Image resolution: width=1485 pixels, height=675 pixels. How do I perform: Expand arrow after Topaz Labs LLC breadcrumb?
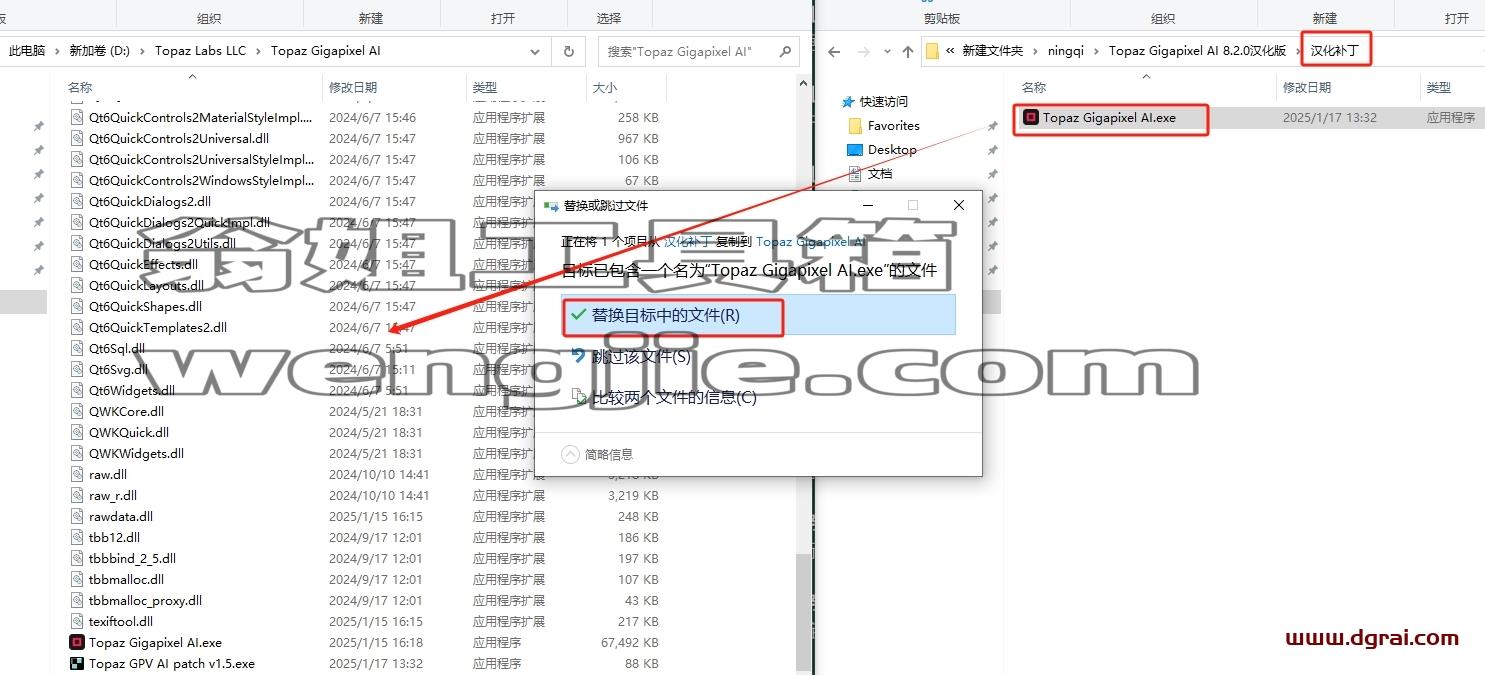258,51
